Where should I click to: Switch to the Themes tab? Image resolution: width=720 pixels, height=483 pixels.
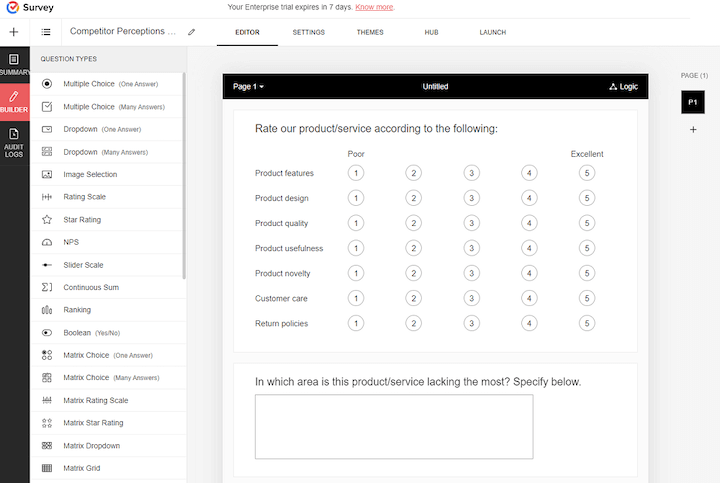coord(370,32)
